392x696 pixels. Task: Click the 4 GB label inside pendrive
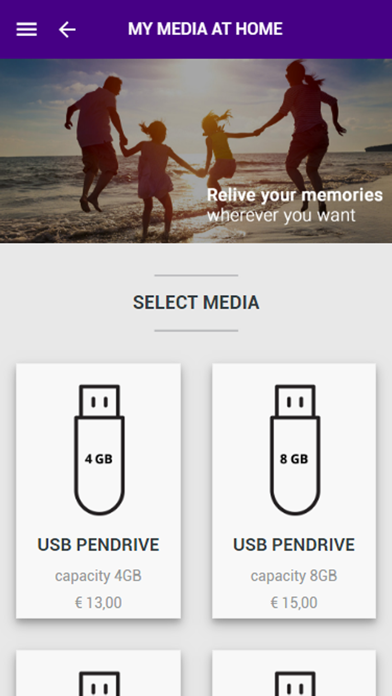point(99,459)
